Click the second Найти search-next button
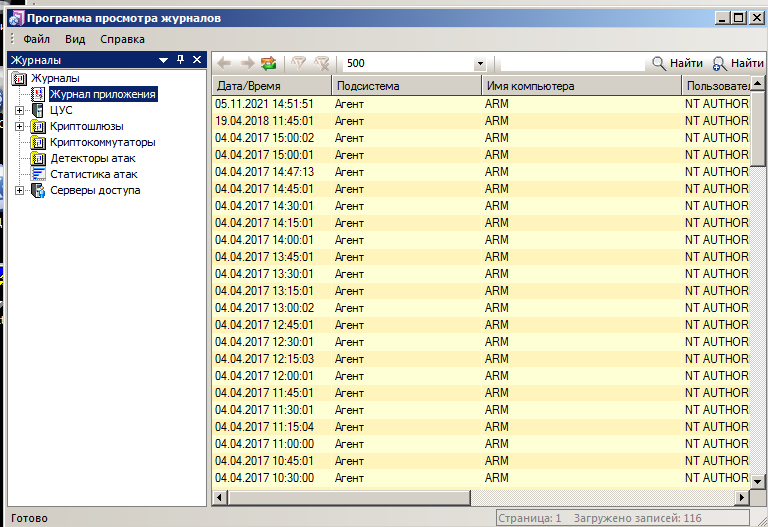Image resolution: width=768 pixels, height=527 pixels. 738,63
